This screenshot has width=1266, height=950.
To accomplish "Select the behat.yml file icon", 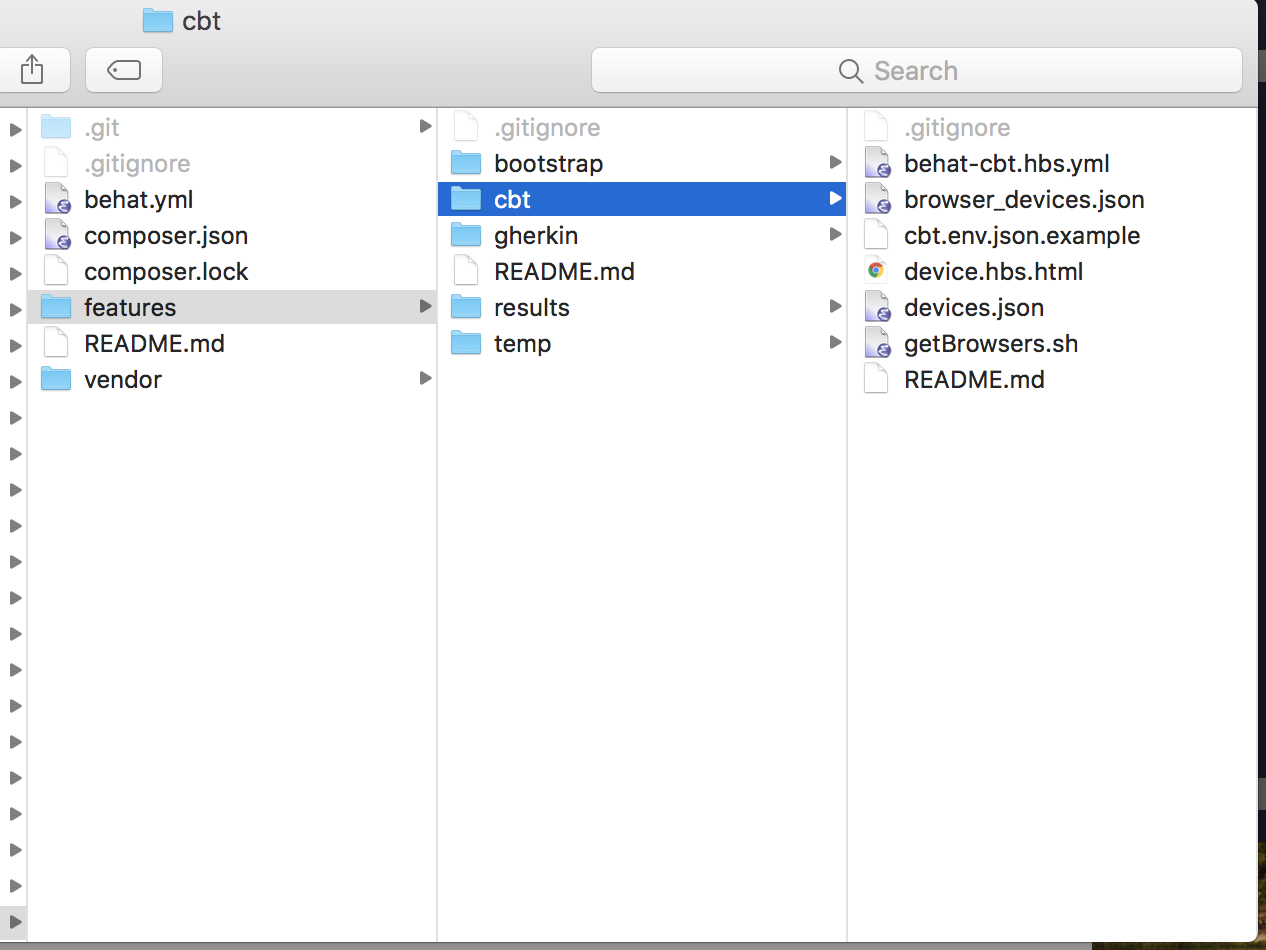I will click(58, 199).
